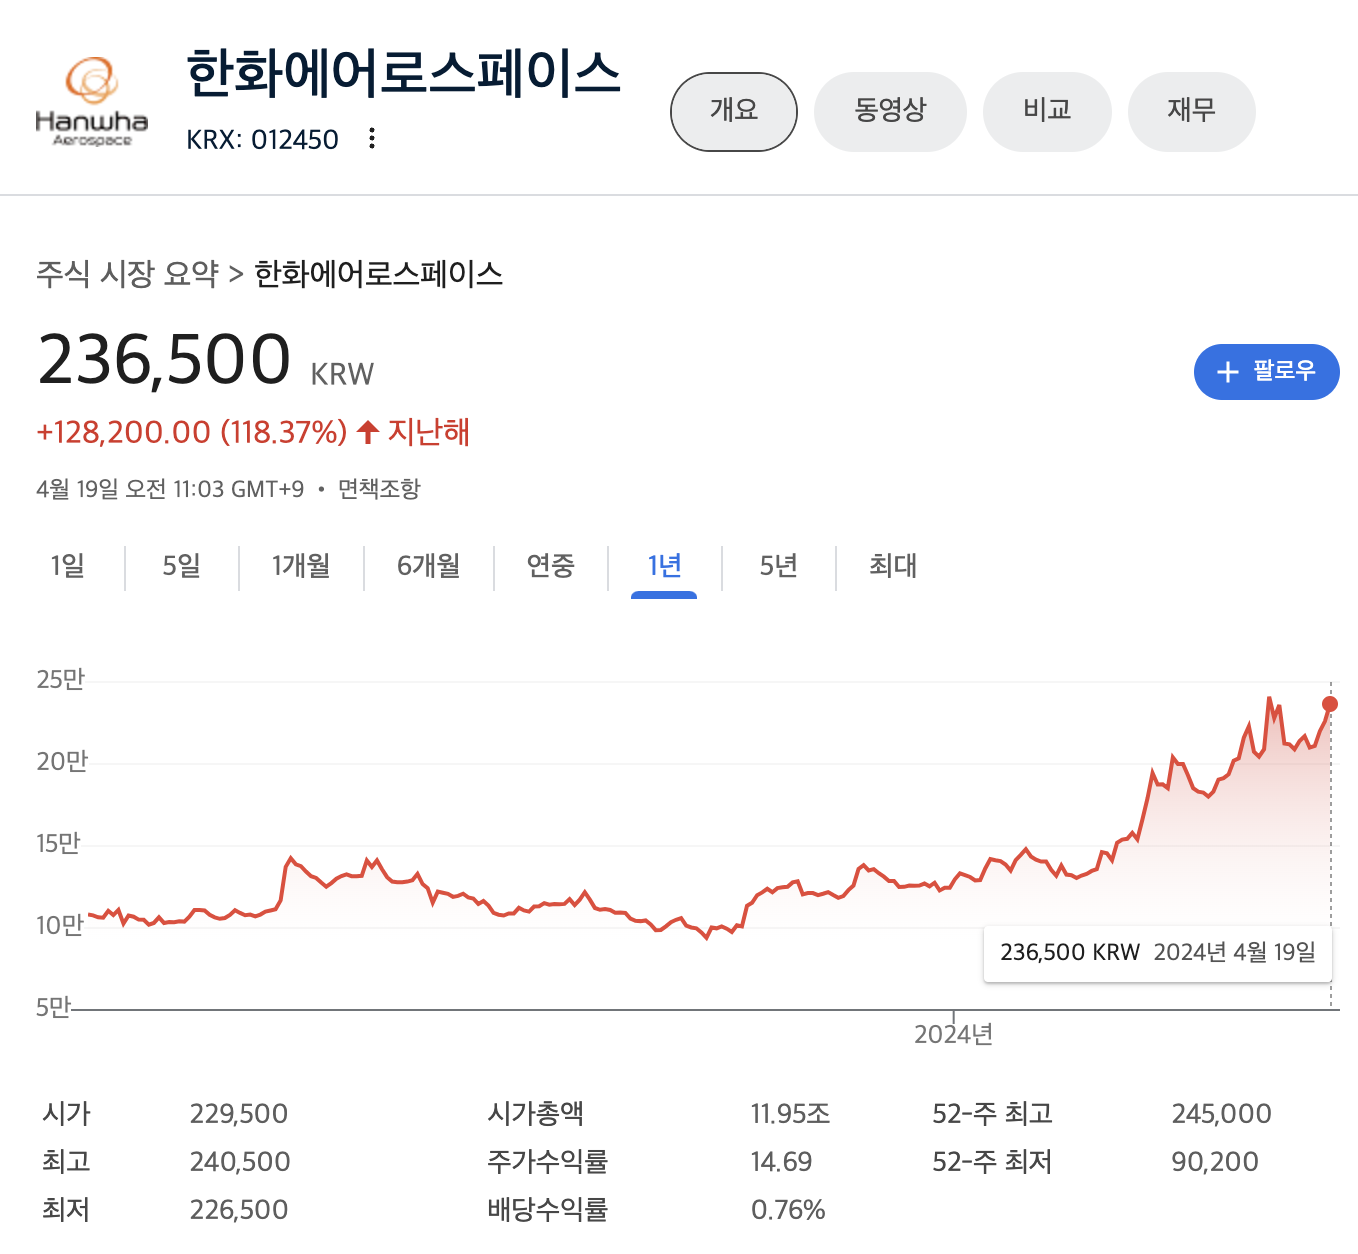Select the 비교 tab
The height and width of the screenshot is (1254, 1358).
(1047, 111)
